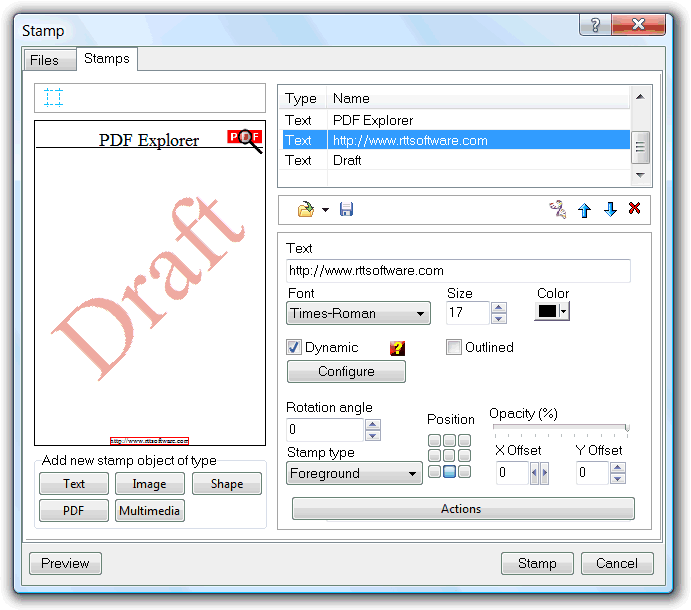
Task: Select the http://www.rttsoftware.com list row
Action: coord(456,140)
